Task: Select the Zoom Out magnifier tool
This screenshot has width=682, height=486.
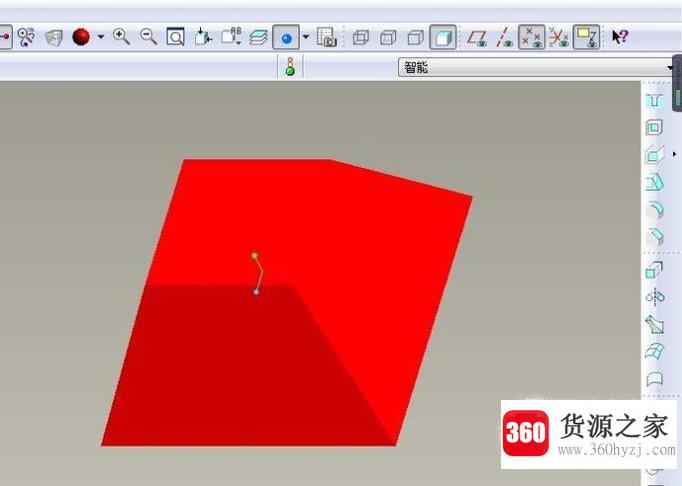Action: coord(148,37)
